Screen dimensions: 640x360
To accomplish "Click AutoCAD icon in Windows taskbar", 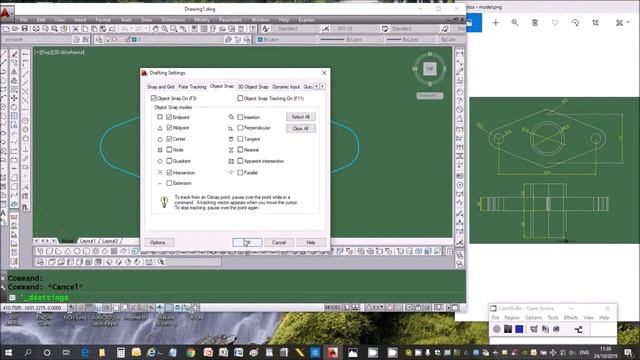I will point(333,352).
